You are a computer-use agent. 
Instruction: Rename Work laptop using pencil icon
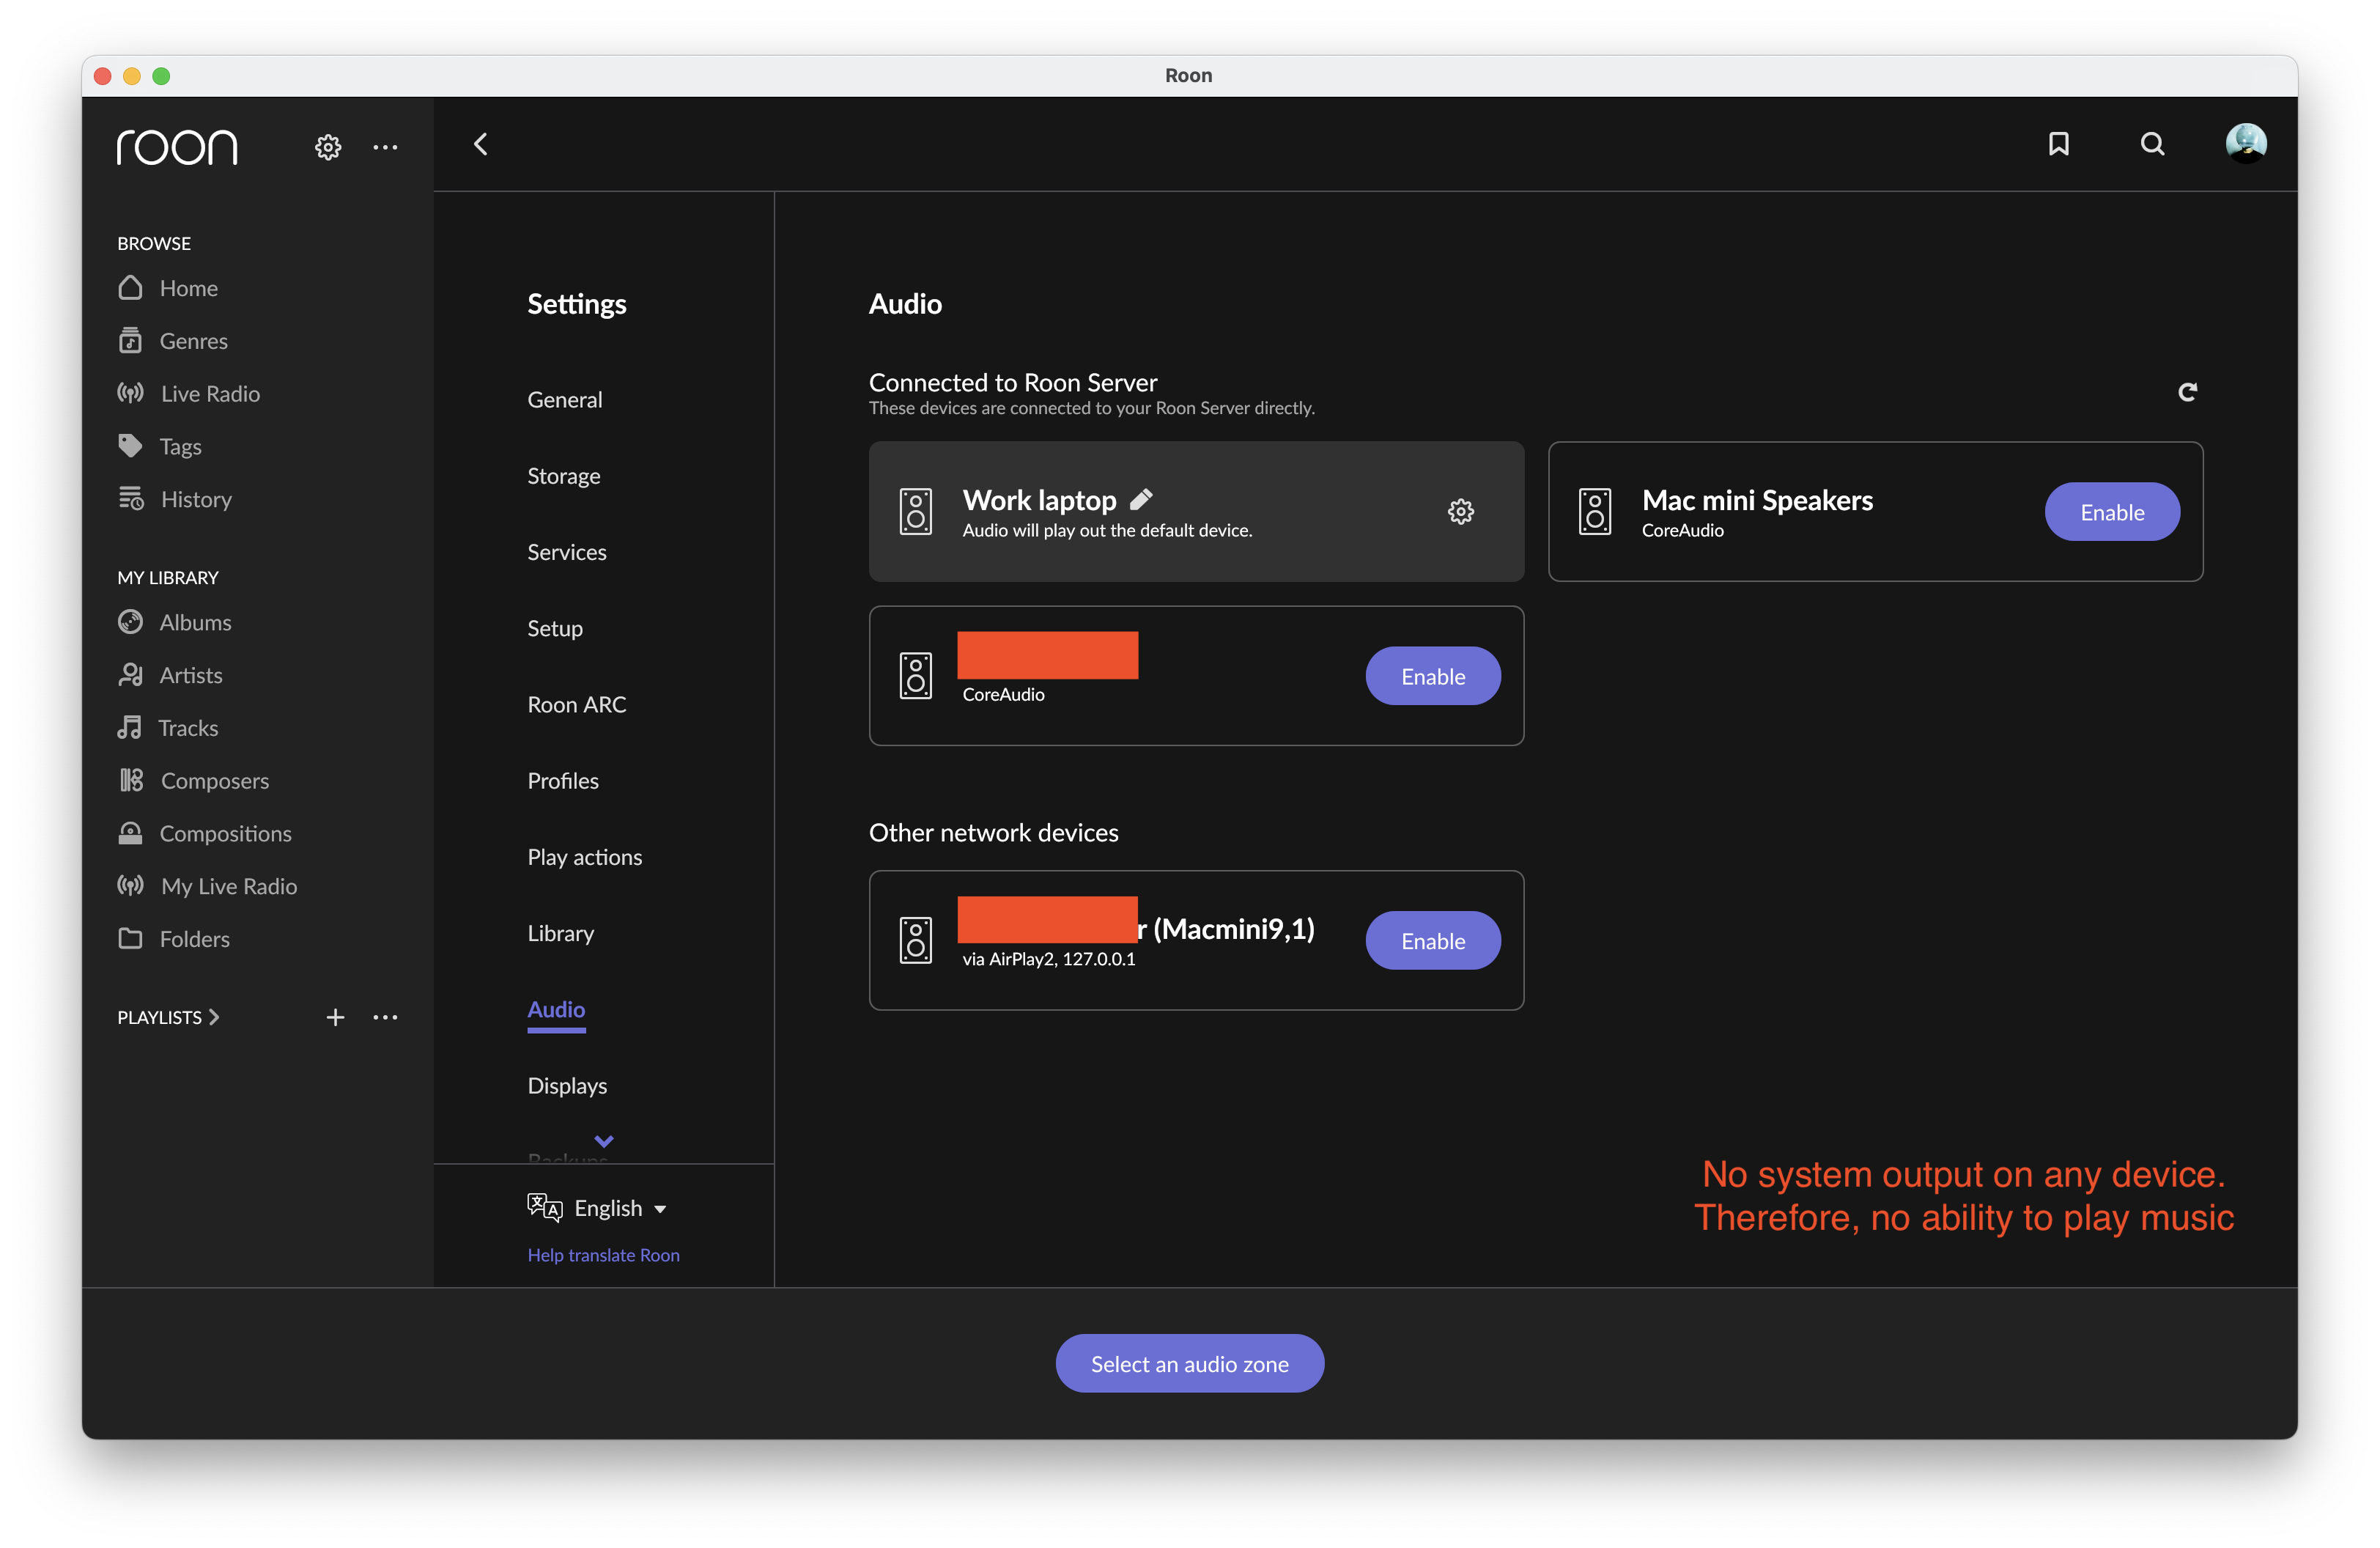(x=1141, y=498)
